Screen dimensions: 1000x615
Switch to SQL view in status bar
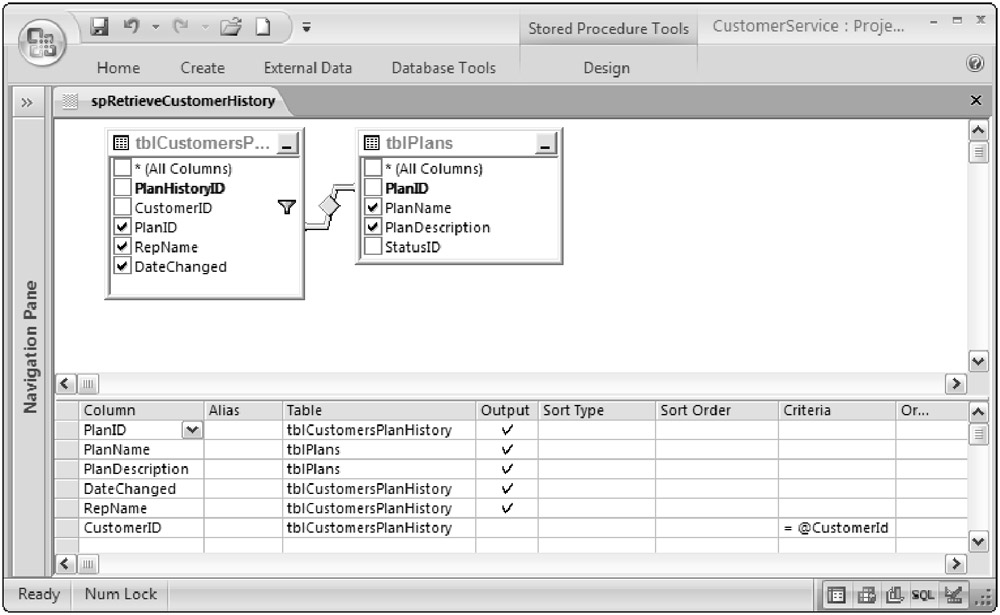tap(923, 595)
